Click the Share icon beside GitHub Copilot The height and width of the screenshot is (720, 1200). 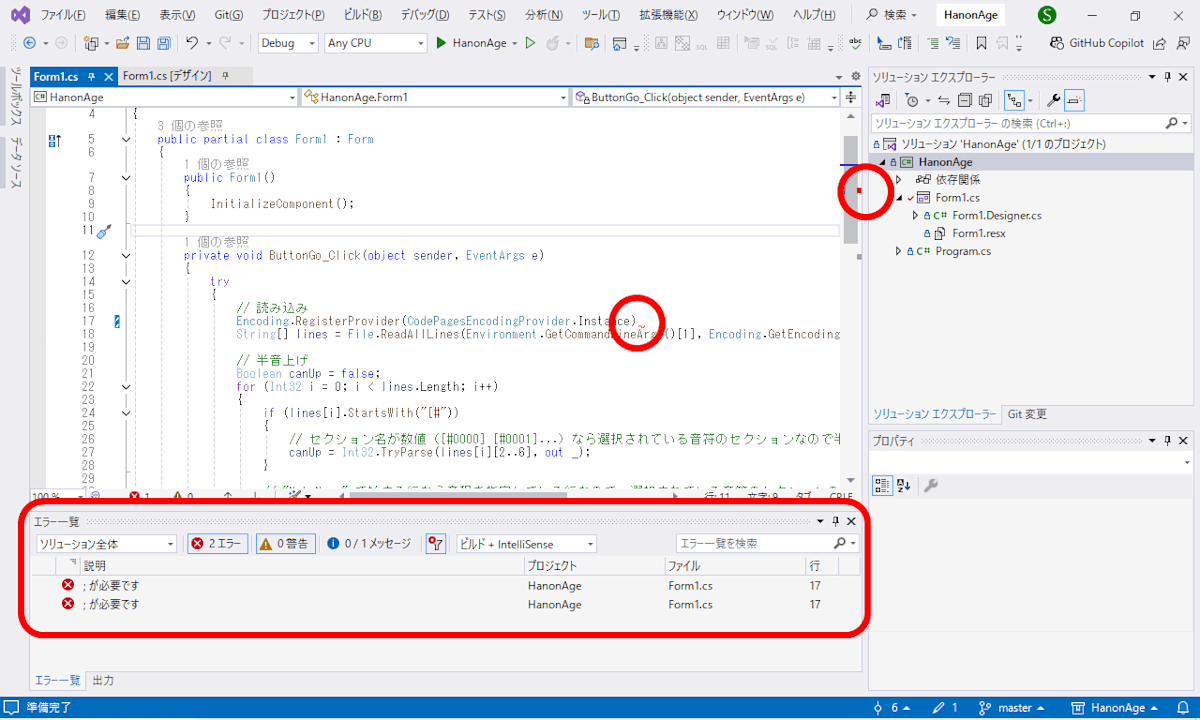[1159, 43]
